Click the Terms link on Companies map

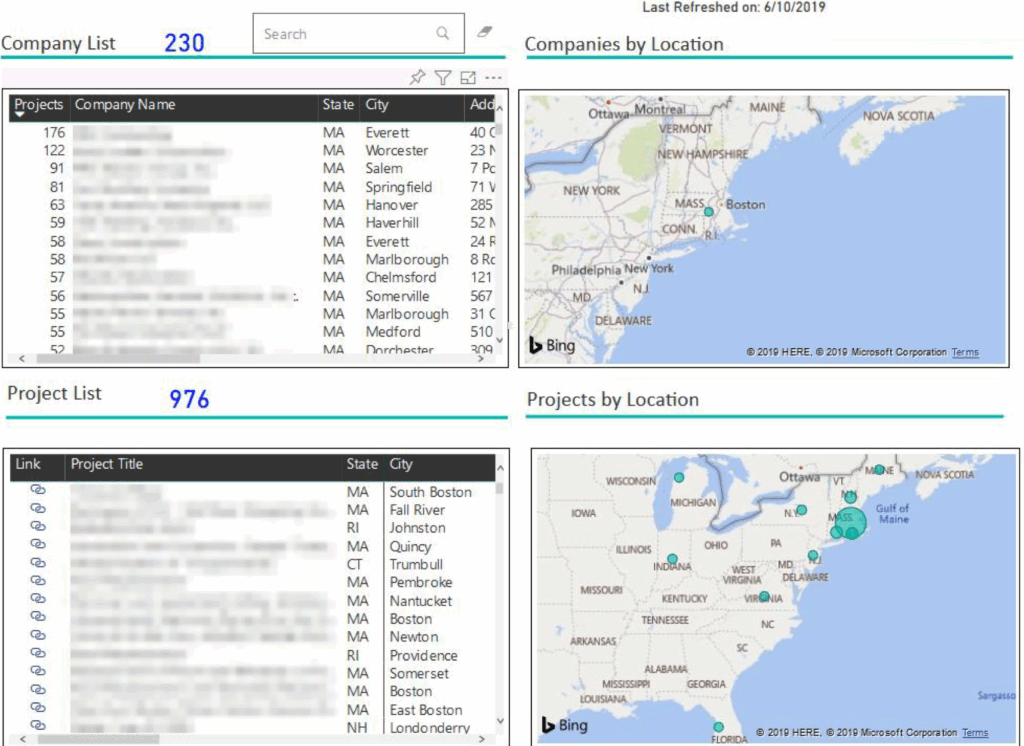coord(965,352)
